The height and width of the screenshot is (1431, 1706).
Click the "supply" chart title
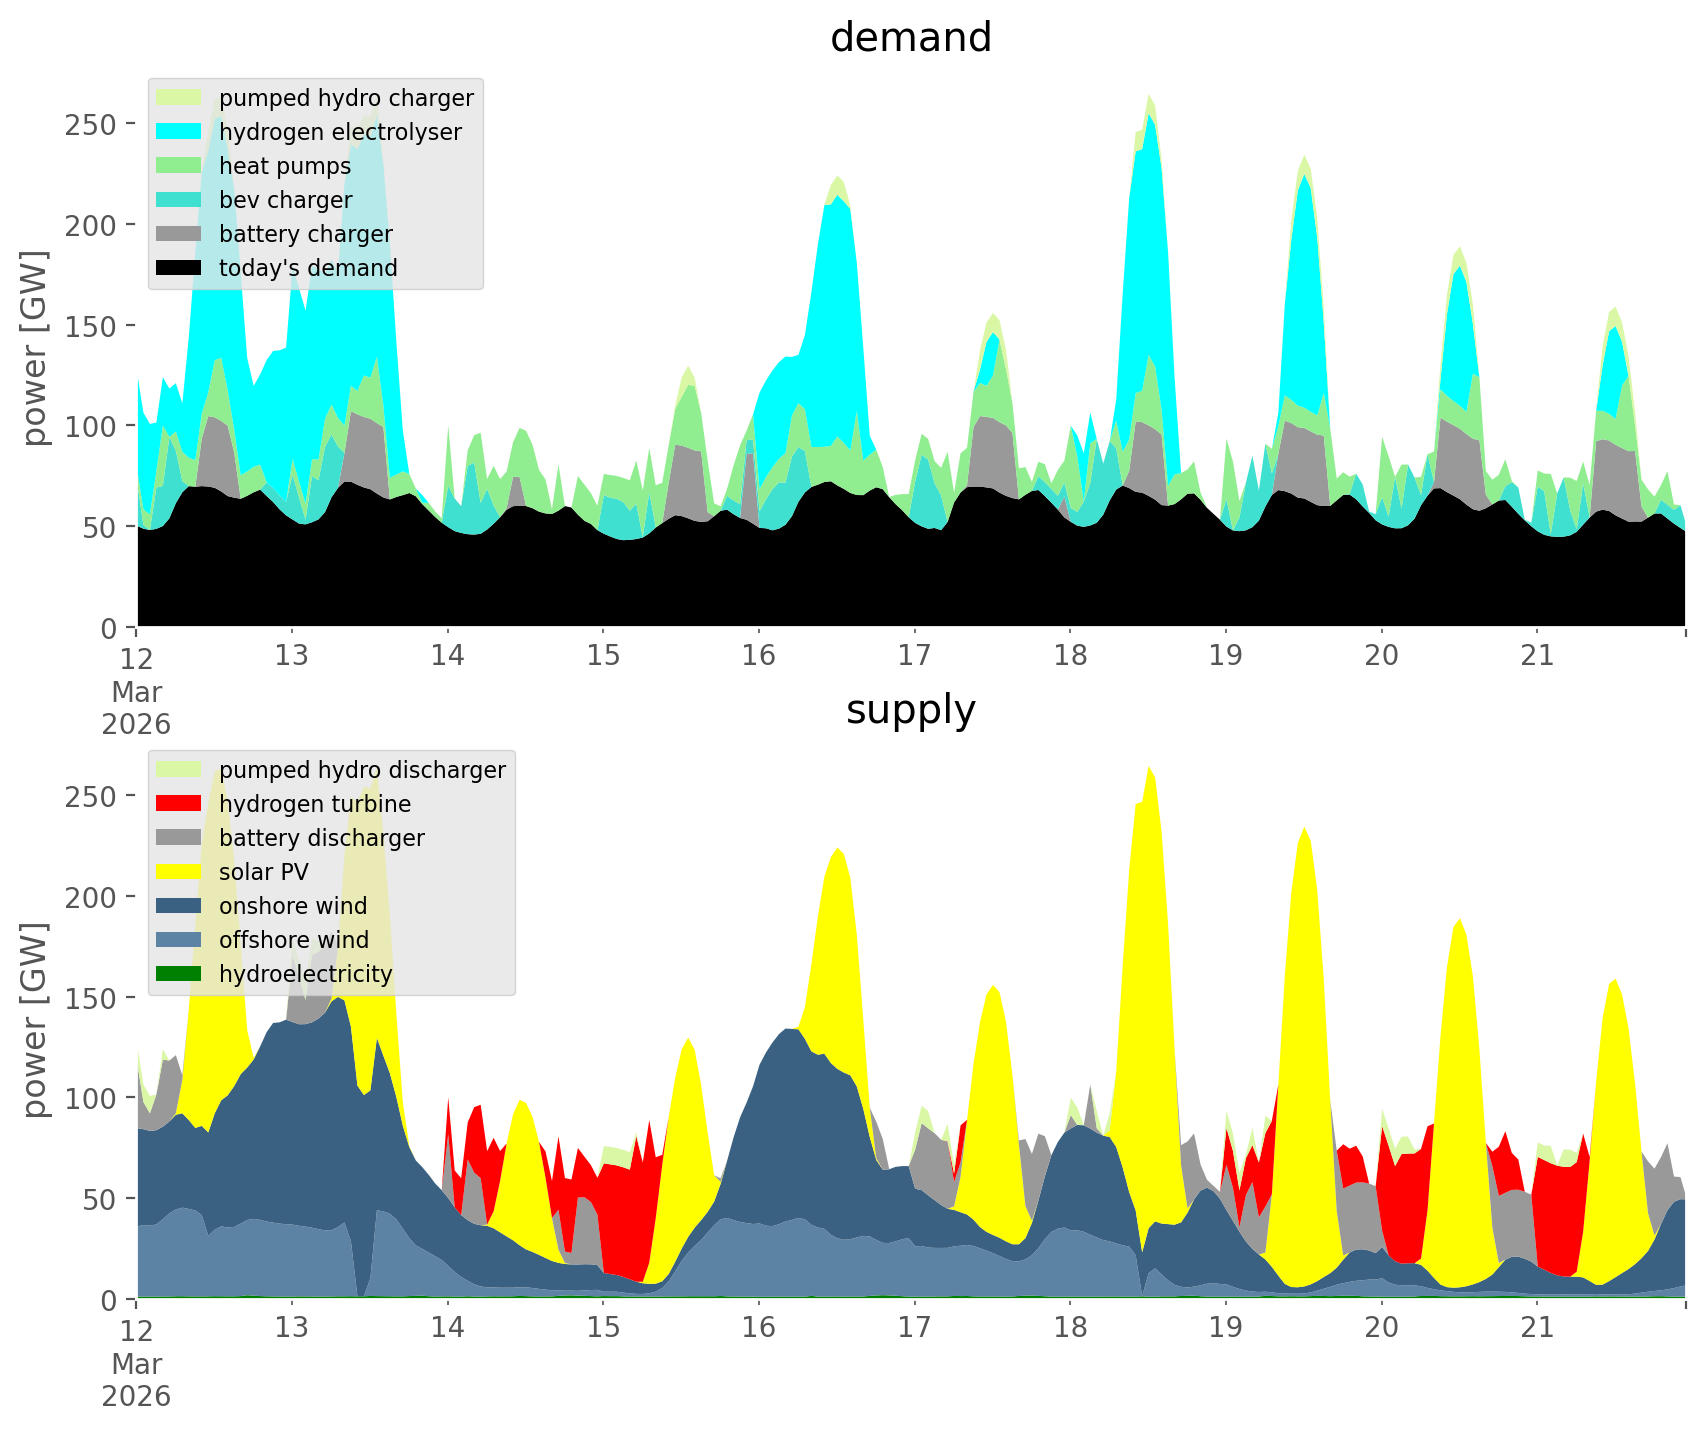tap(910, 710)
